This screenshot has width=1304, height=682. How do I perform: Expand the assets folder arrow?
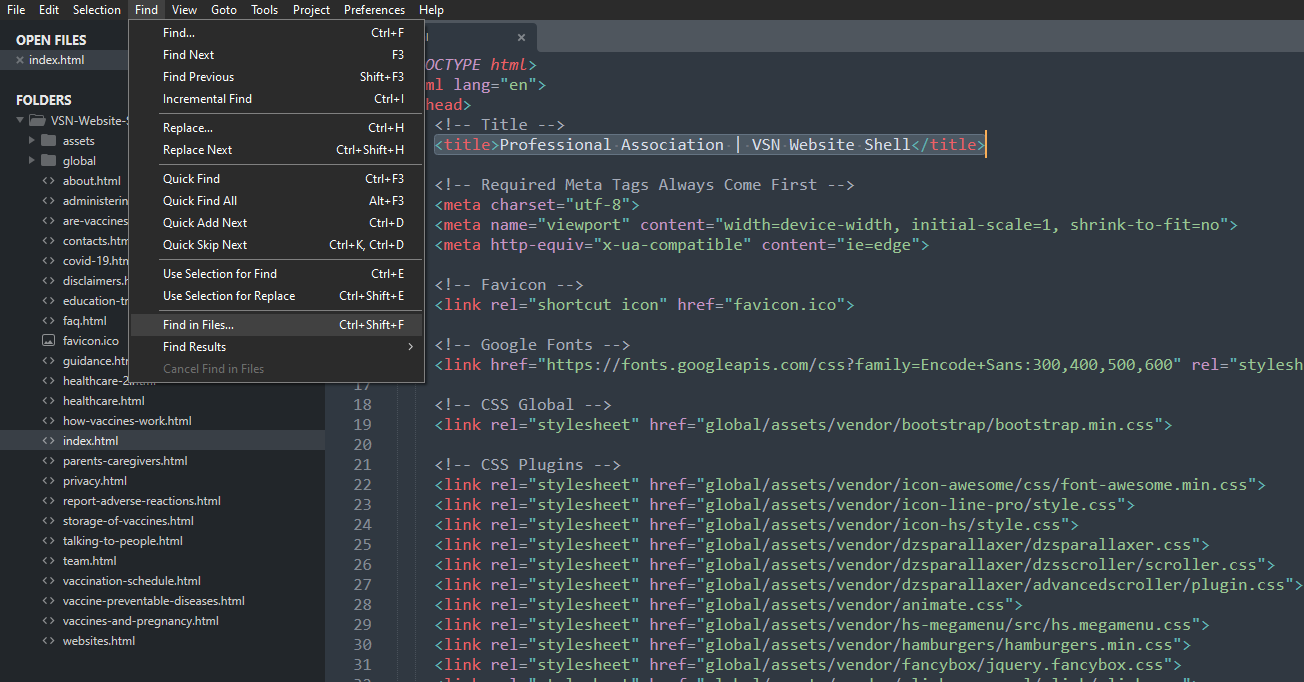pos(32,140)
